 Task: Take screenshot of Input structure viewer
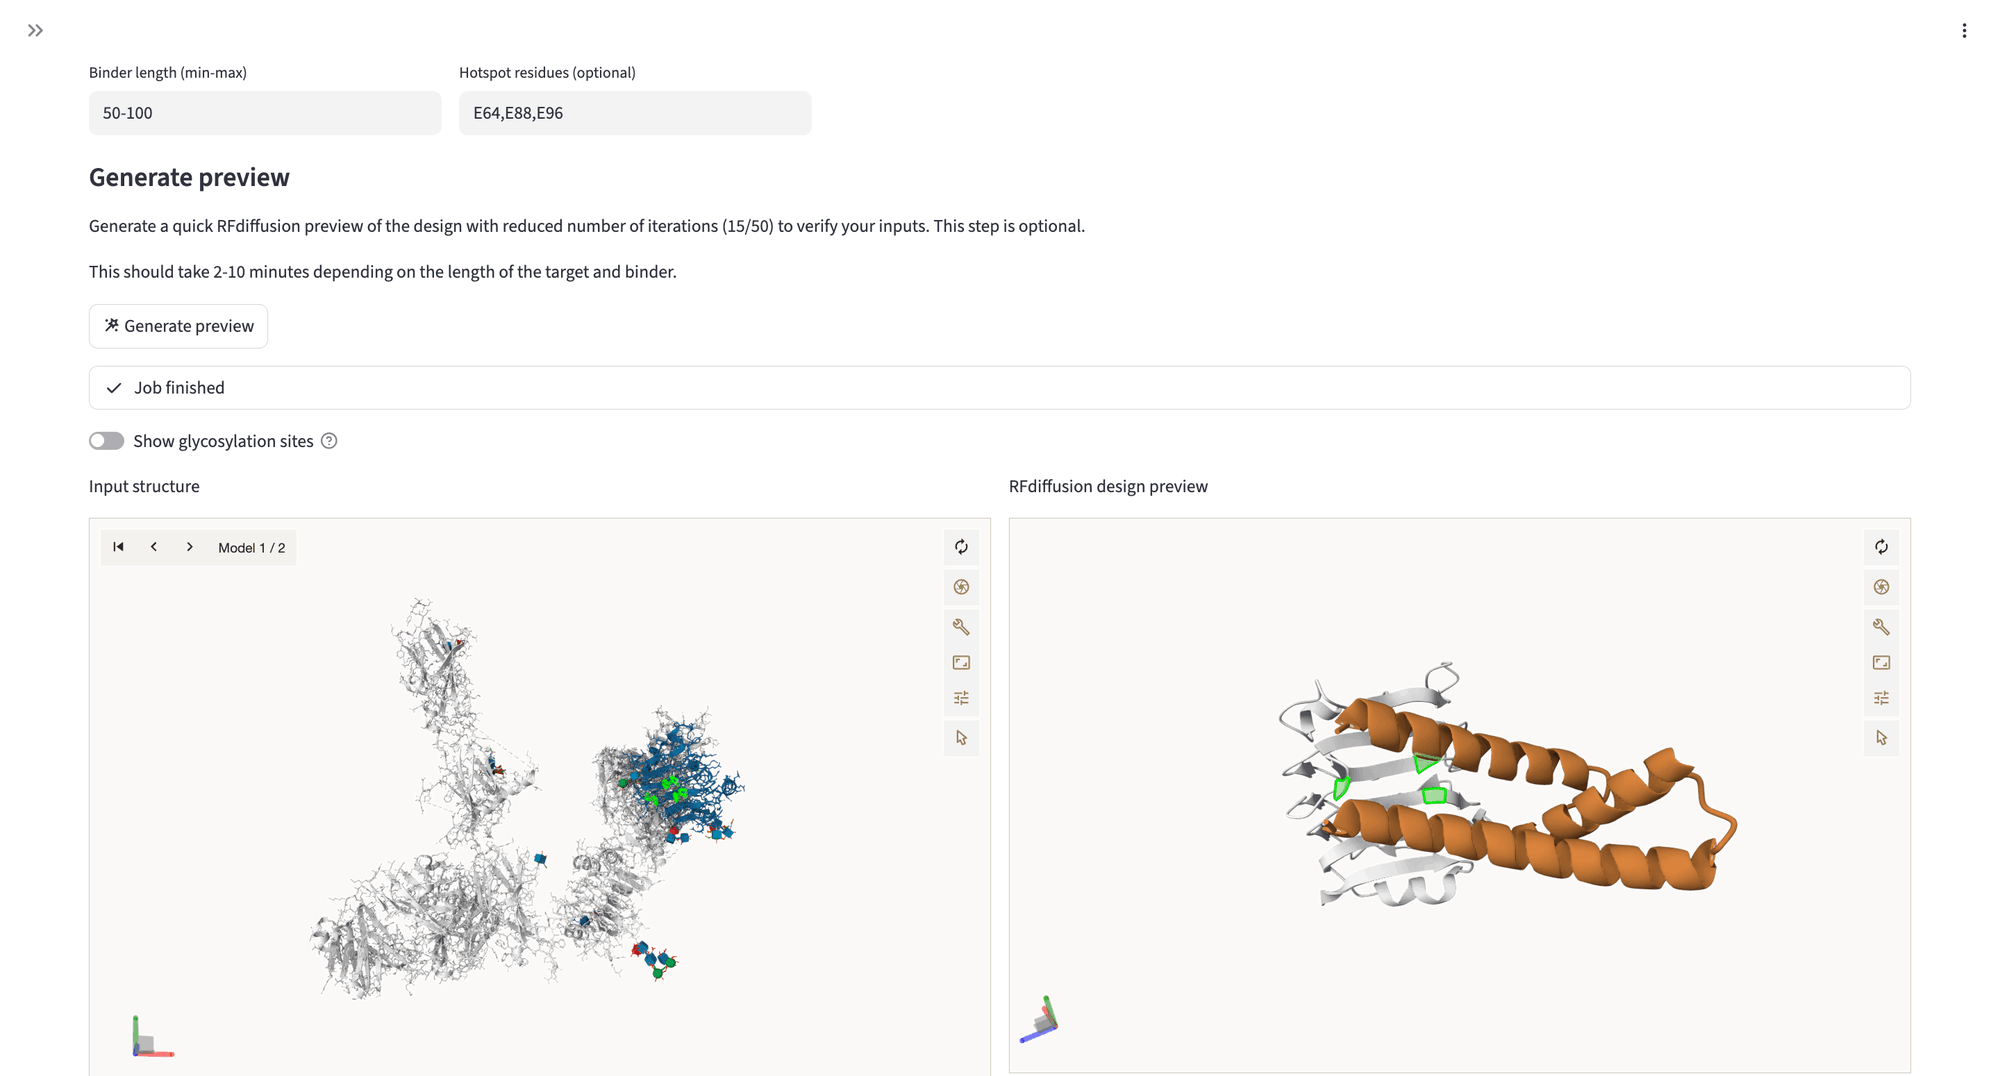(961, 587)
